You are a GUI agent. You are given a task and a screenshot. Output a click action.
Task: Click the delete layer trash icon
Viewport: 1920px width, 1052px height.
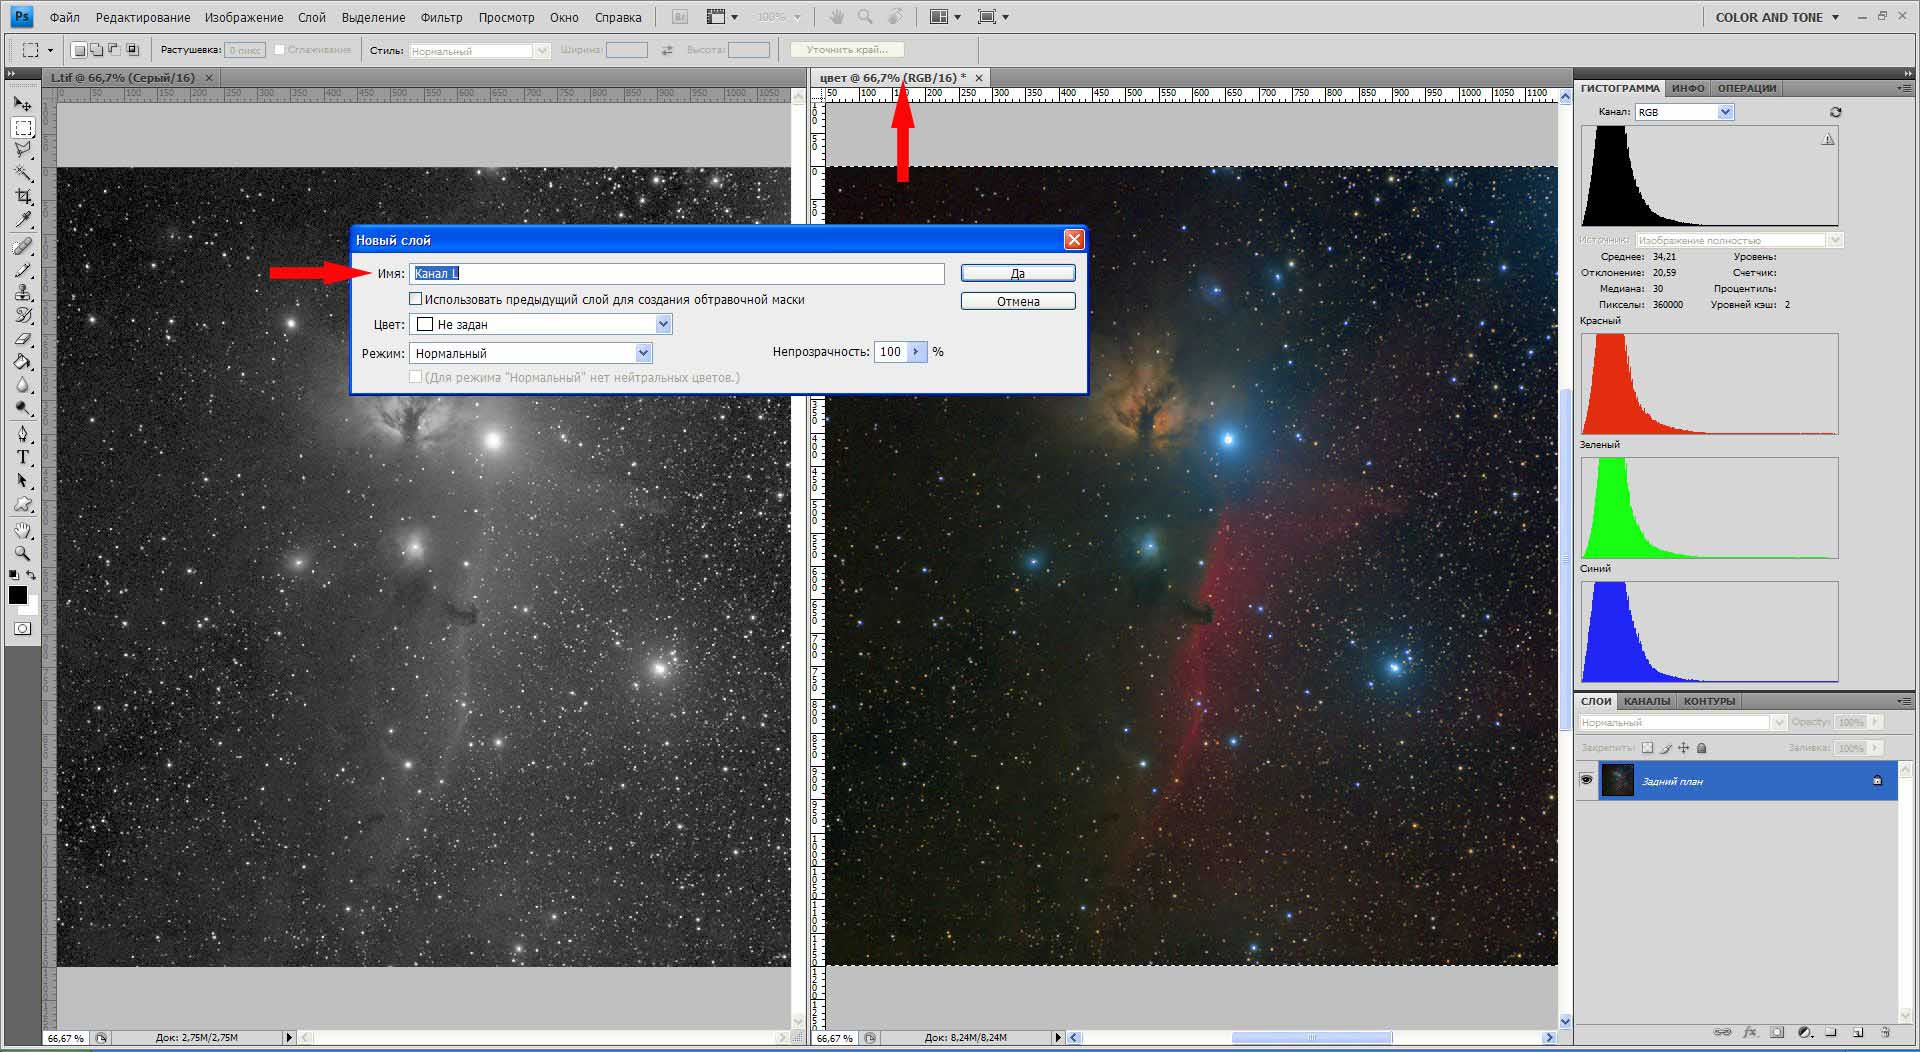1884,1032
